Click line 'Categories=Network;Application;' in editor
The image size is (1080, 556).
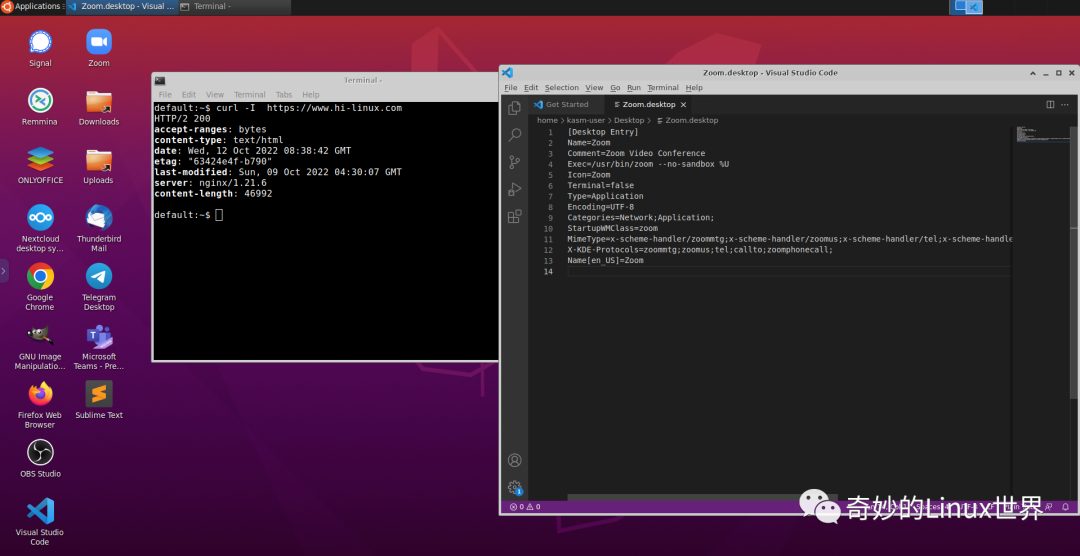pos(641,217)
